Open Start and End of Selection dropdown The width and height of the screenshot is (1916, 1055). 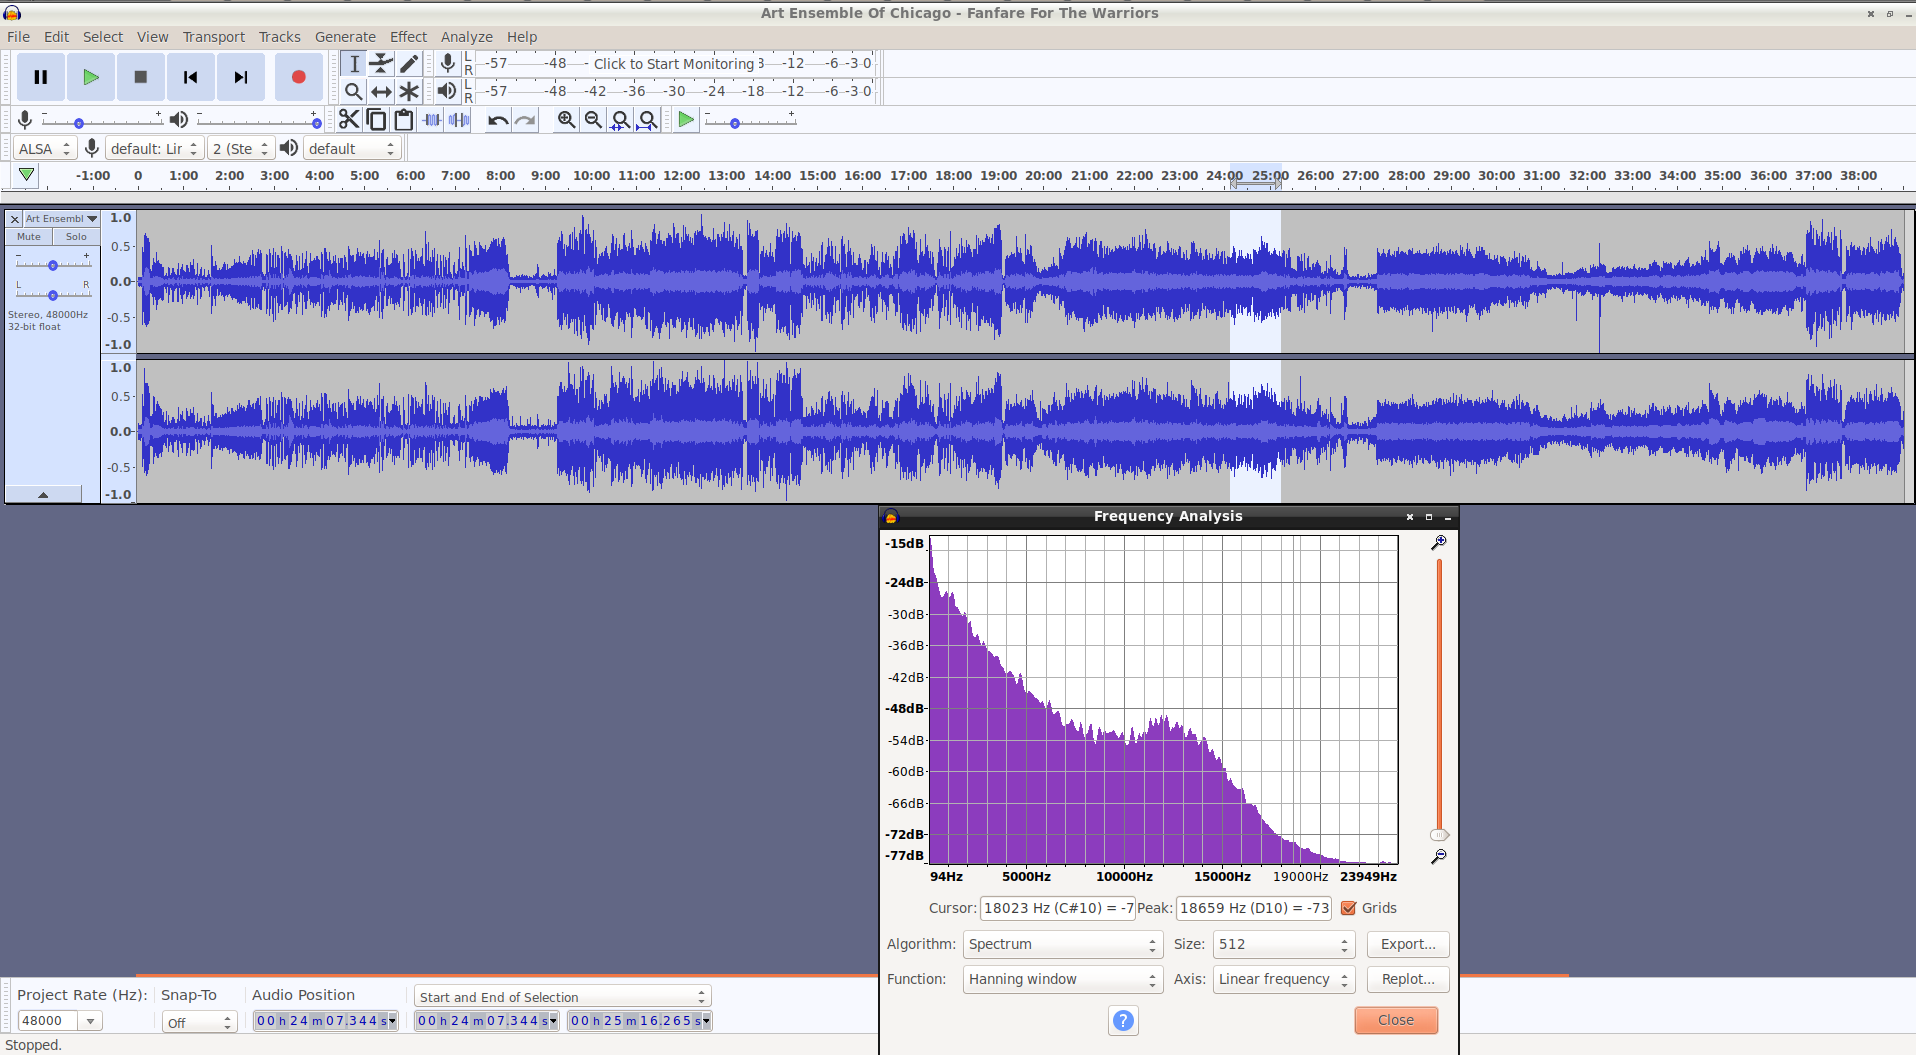(562, 997)
